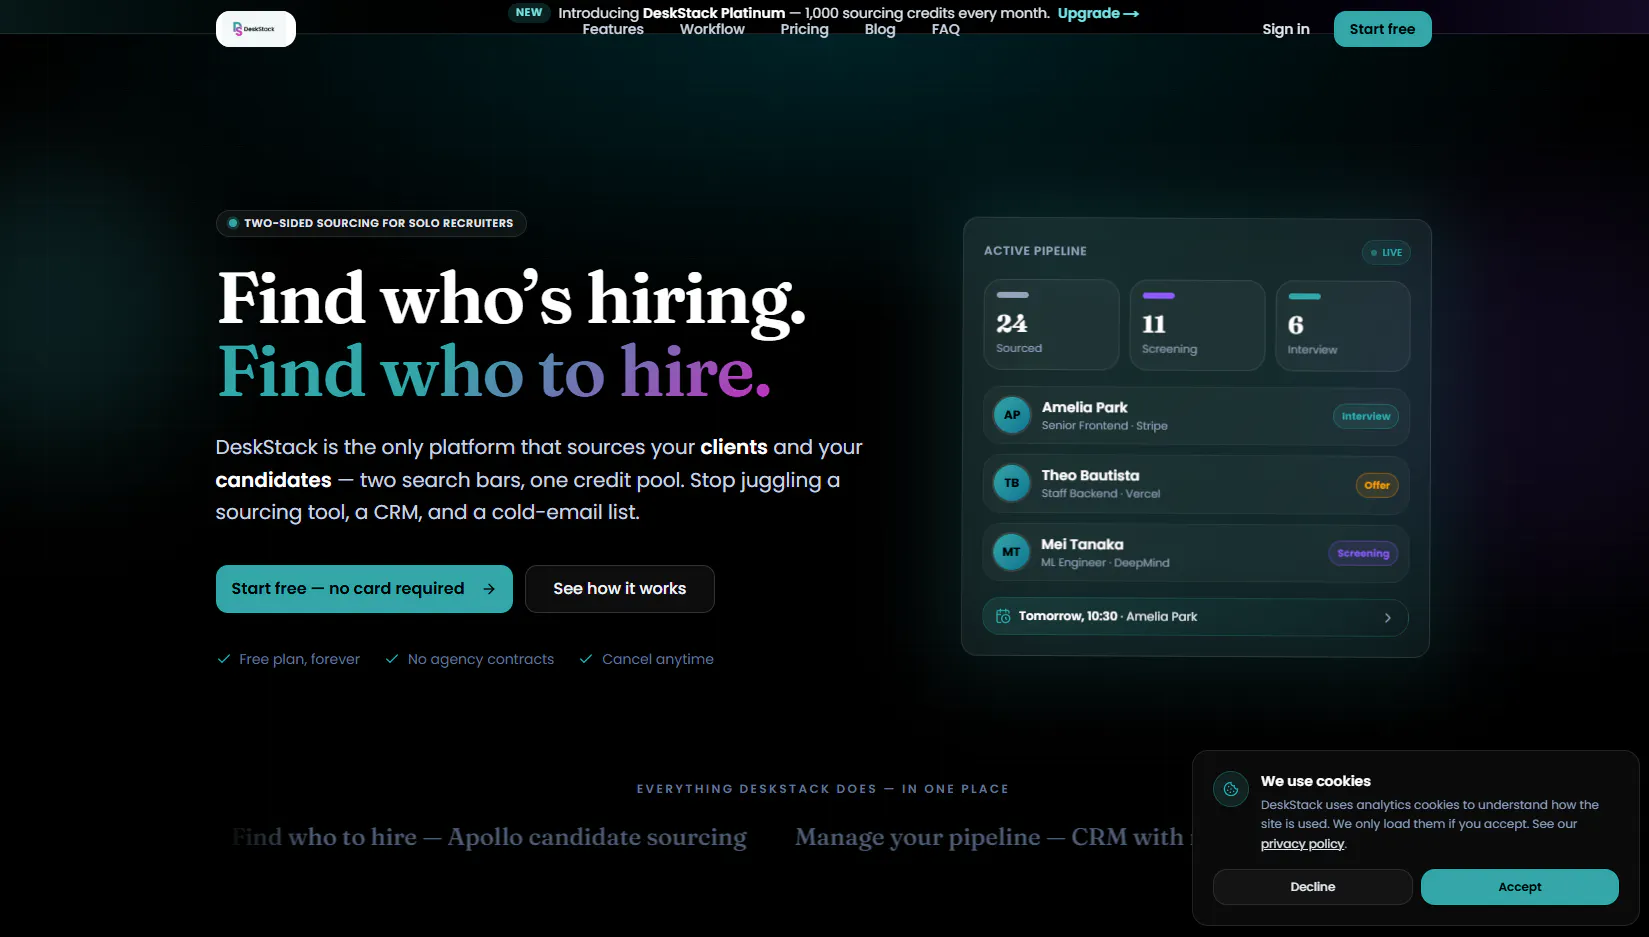This screenshot has height=937, width=1649.
Task: Click the LIVE status badge
Action: tap(1386, 252)
